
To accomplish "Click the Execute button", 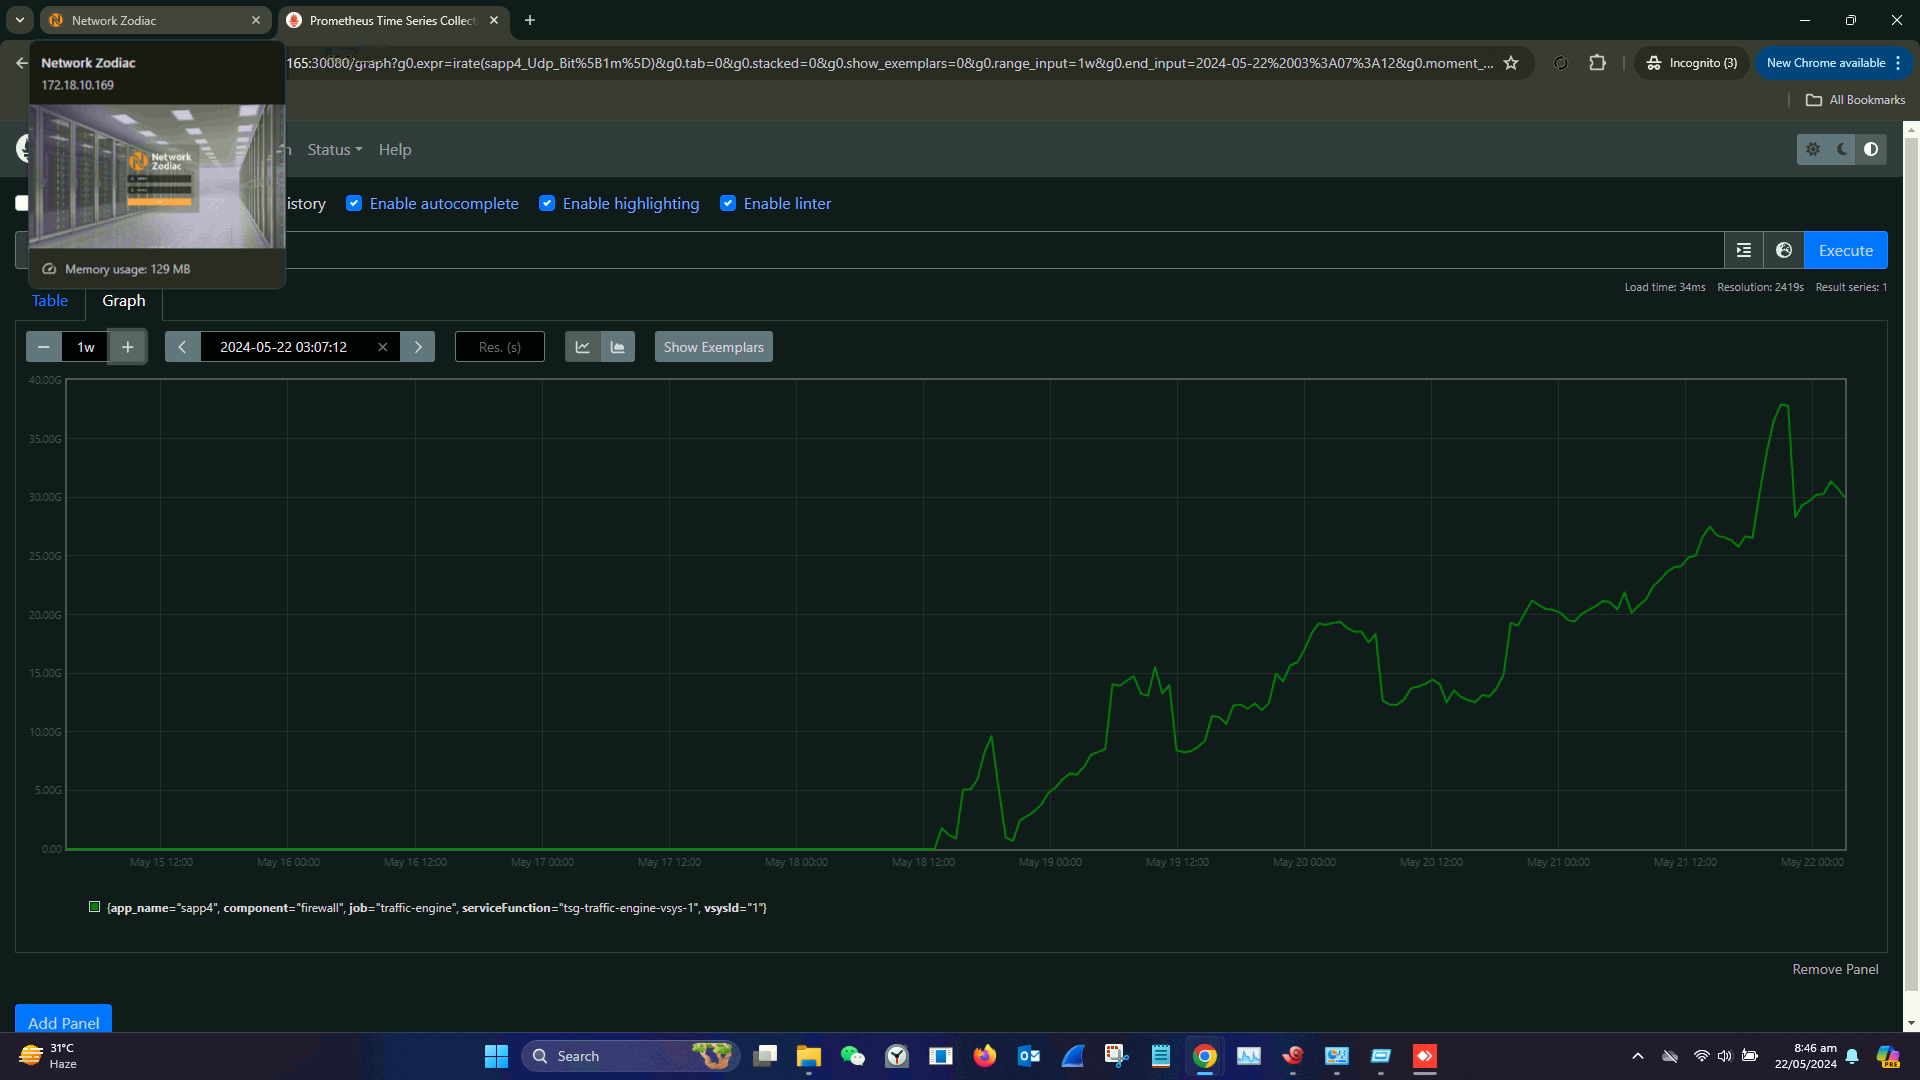I will coord(1845,250).
